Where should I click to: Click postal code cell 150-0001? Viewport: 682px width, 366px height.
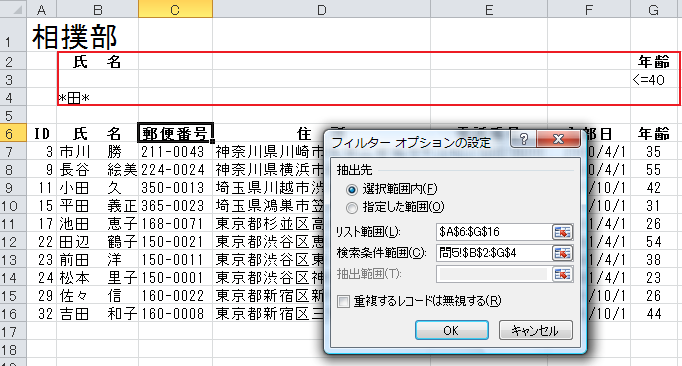(175, 278)
